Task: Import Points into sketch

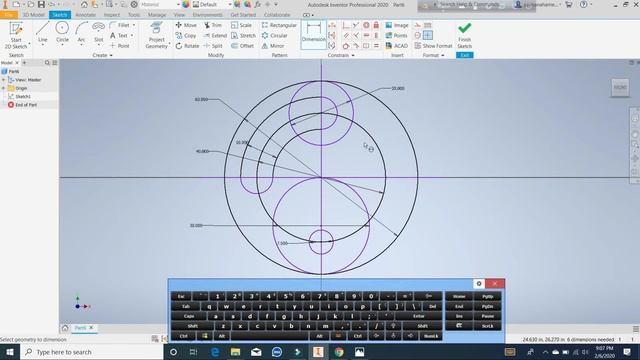Action: pos(396,36)
